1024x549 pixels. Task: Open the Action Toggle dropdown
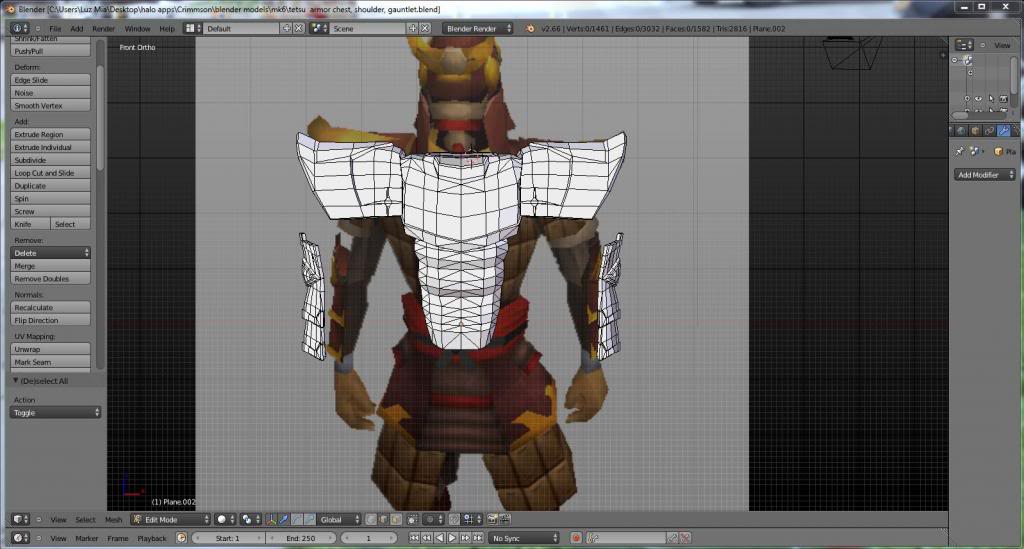point(56,413)
